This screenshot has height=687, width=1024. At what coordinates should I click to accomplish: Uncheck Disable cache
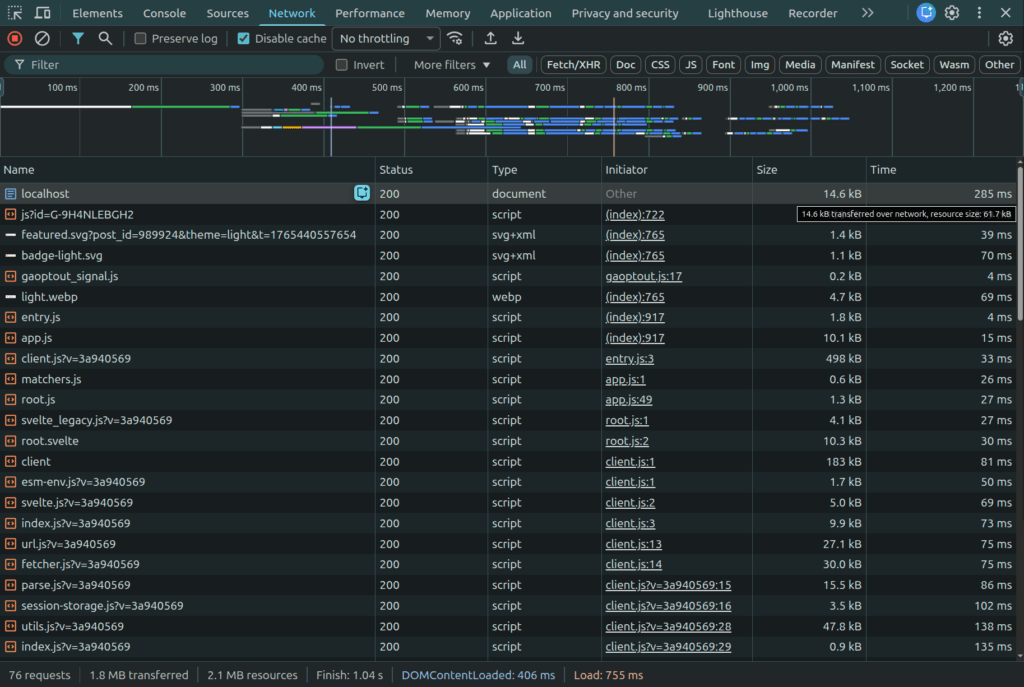pyautogui.click(x=242, y=38)
